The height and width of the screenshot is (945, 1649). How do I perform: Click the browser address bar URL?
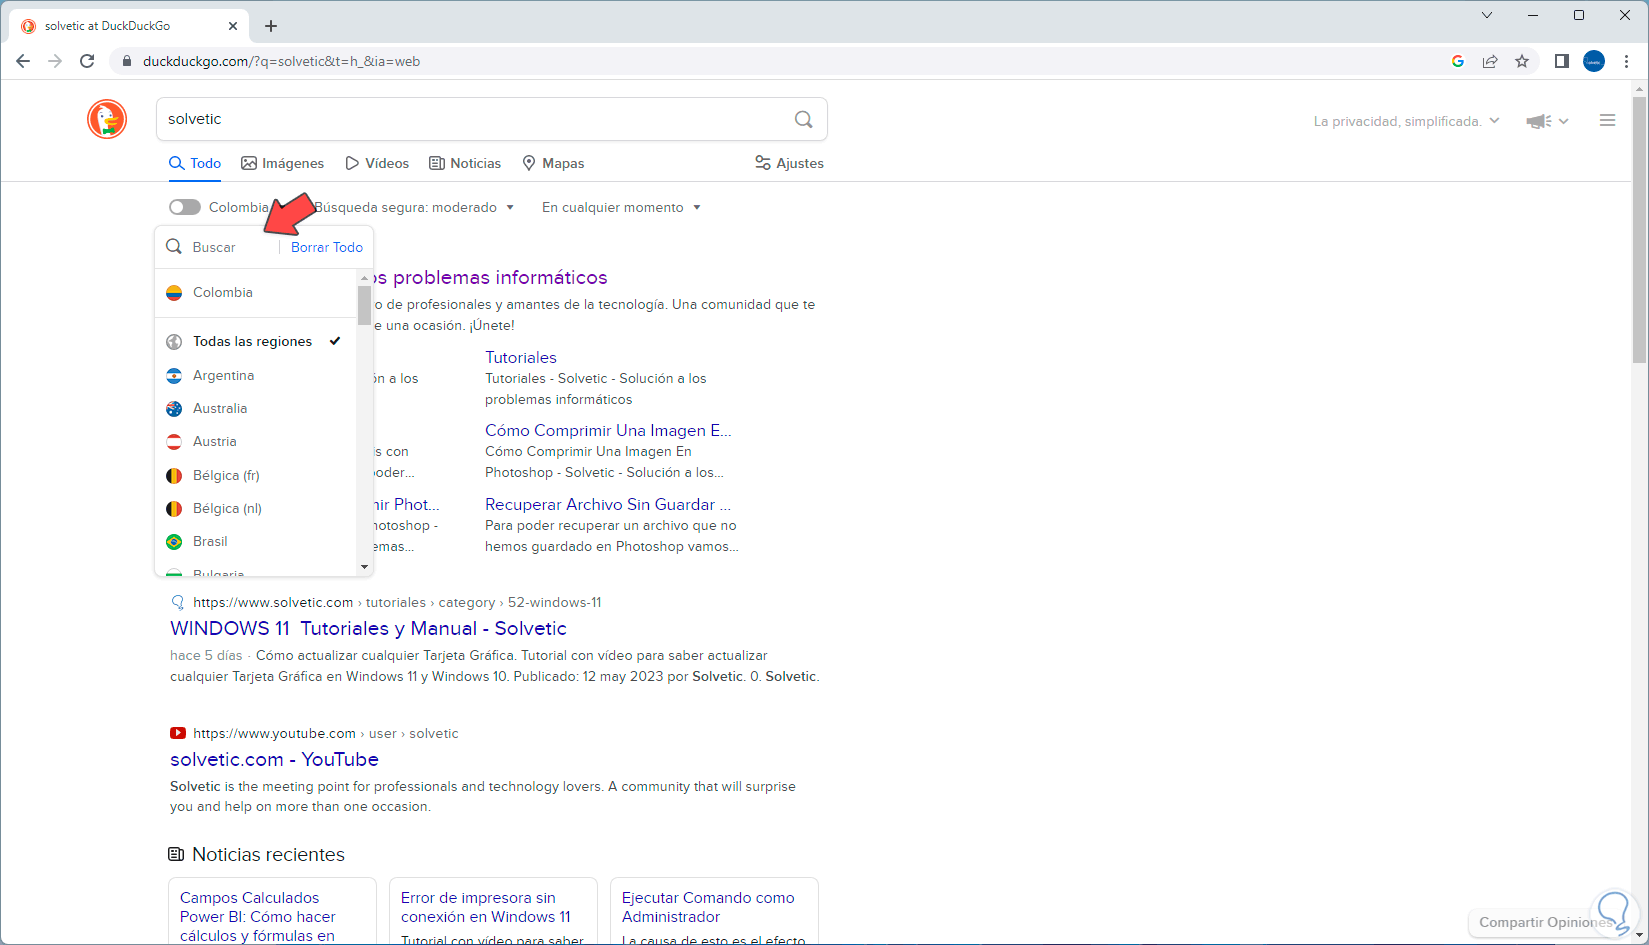coord(281,61)
